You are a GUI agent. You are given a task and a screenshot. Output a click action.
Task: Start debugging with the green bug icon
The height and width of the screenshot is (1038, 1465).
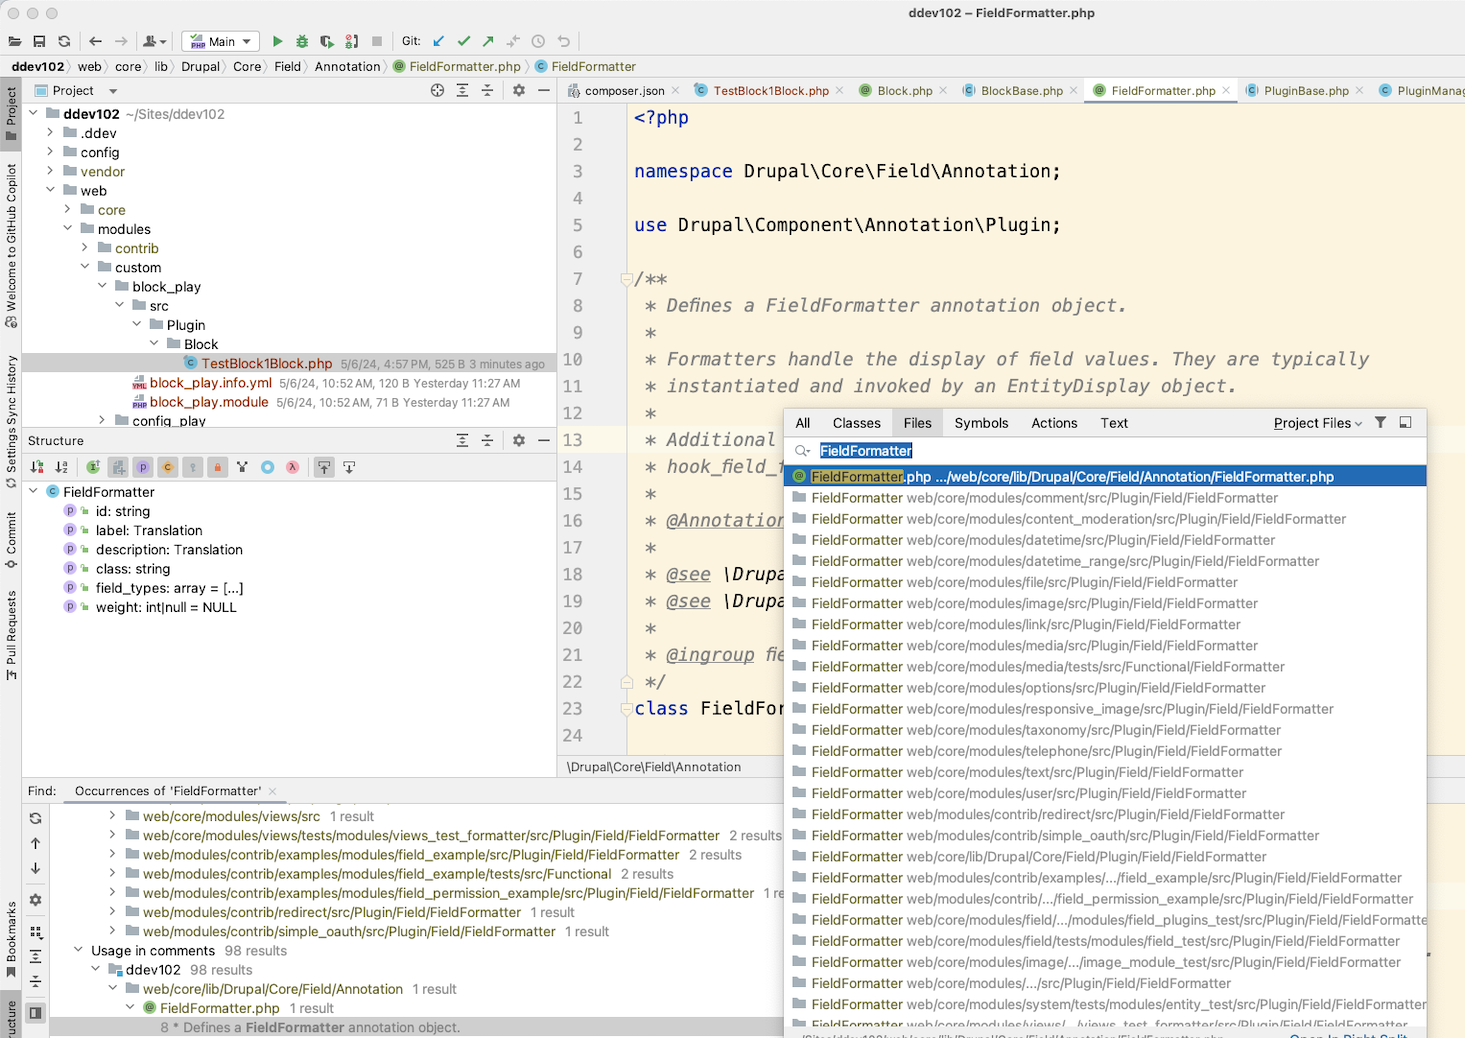point(302,41)
